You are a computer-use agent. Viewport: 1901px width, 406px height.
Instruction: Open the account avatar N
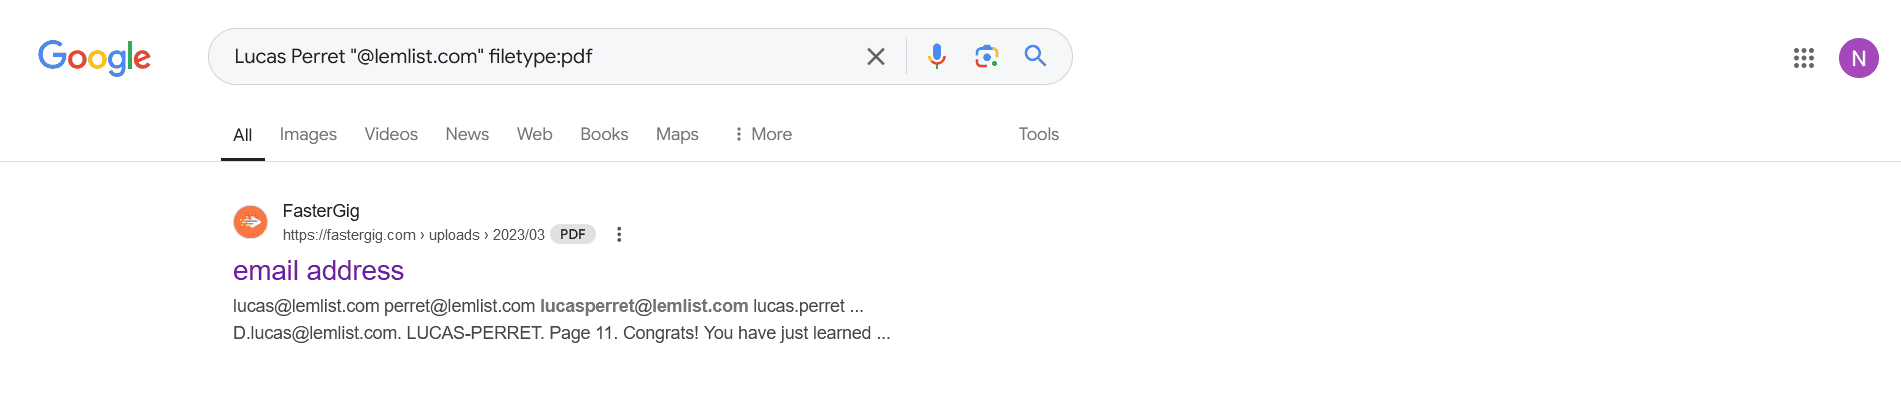[x=1859, y=58]
